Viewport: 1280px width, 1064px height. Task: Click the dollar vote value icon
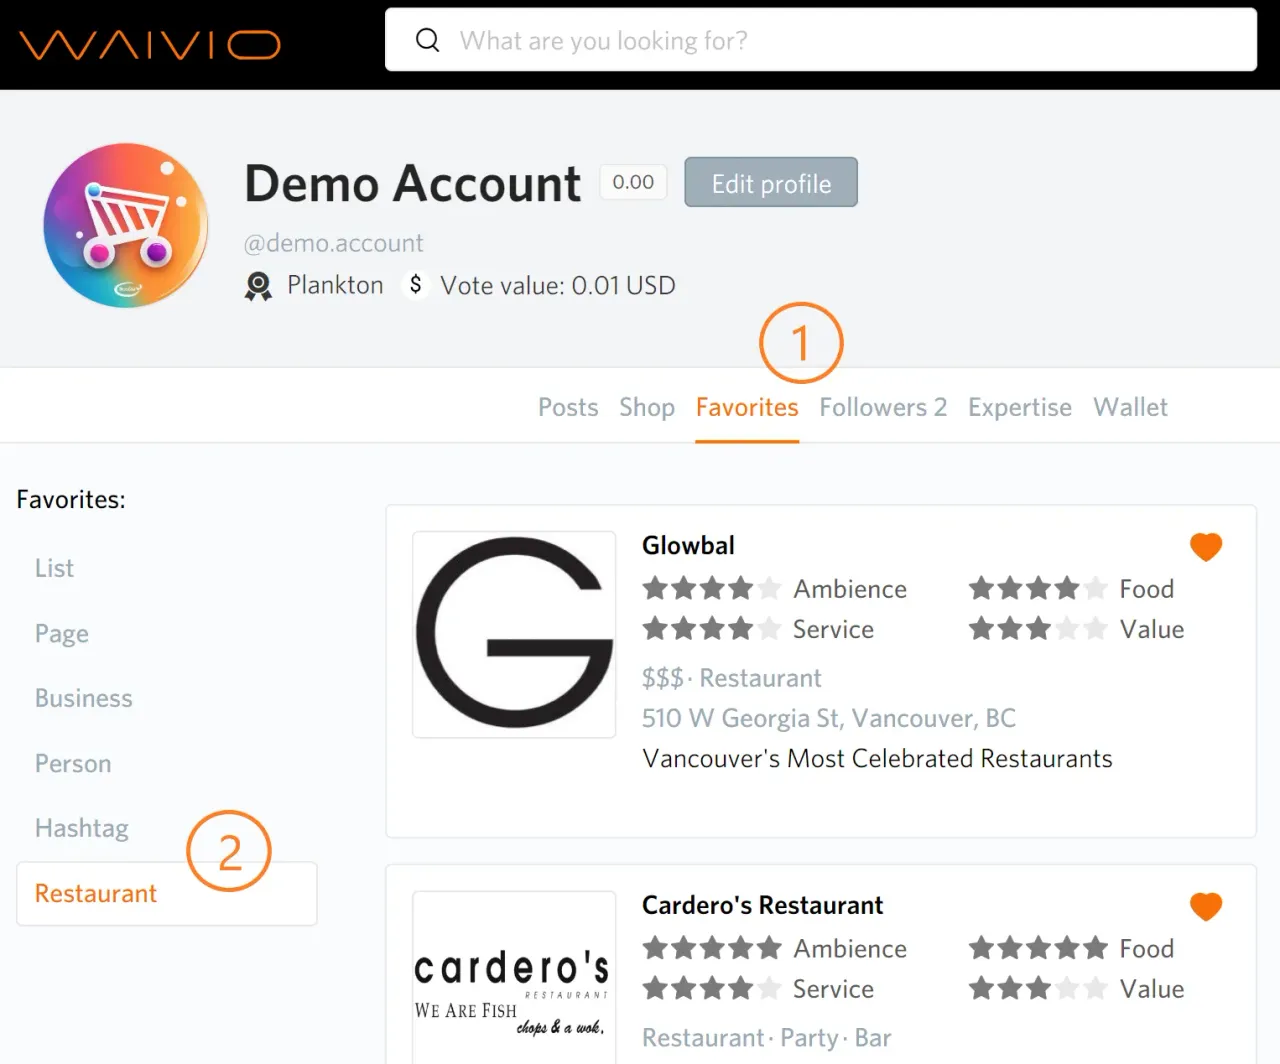pos(415,285)
